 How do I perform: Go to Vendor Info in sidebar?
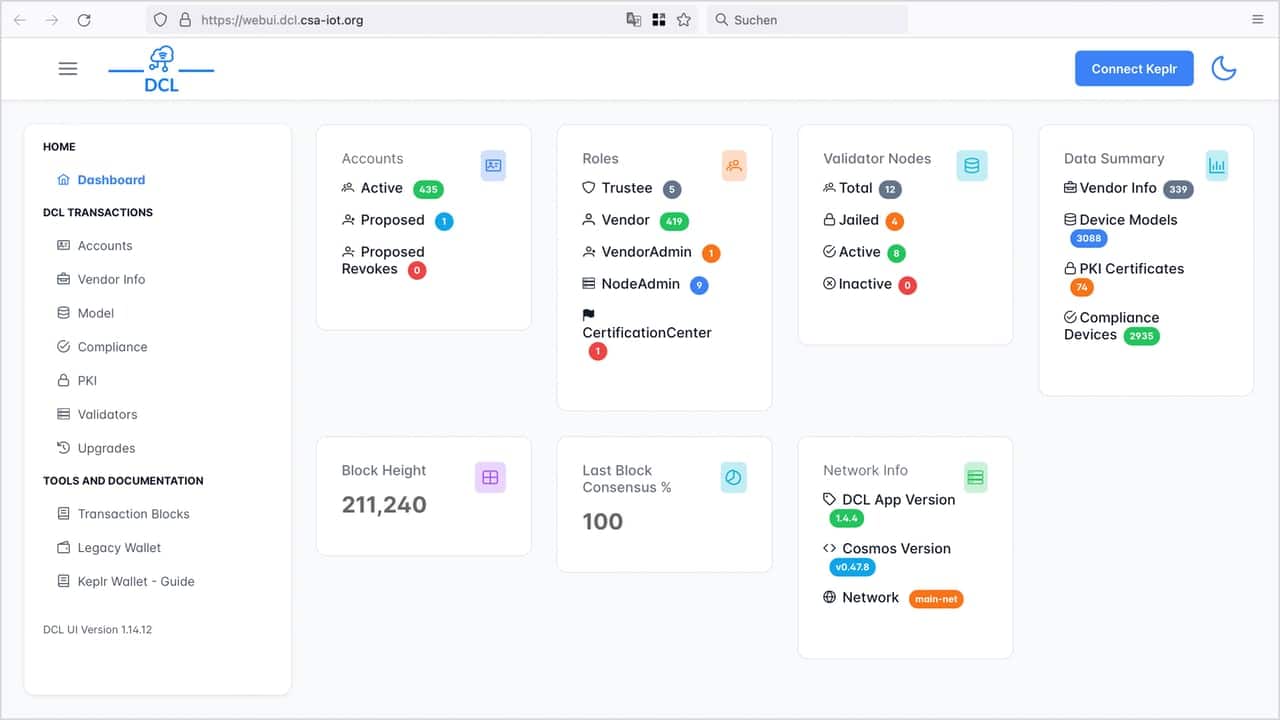coord(111,279)
